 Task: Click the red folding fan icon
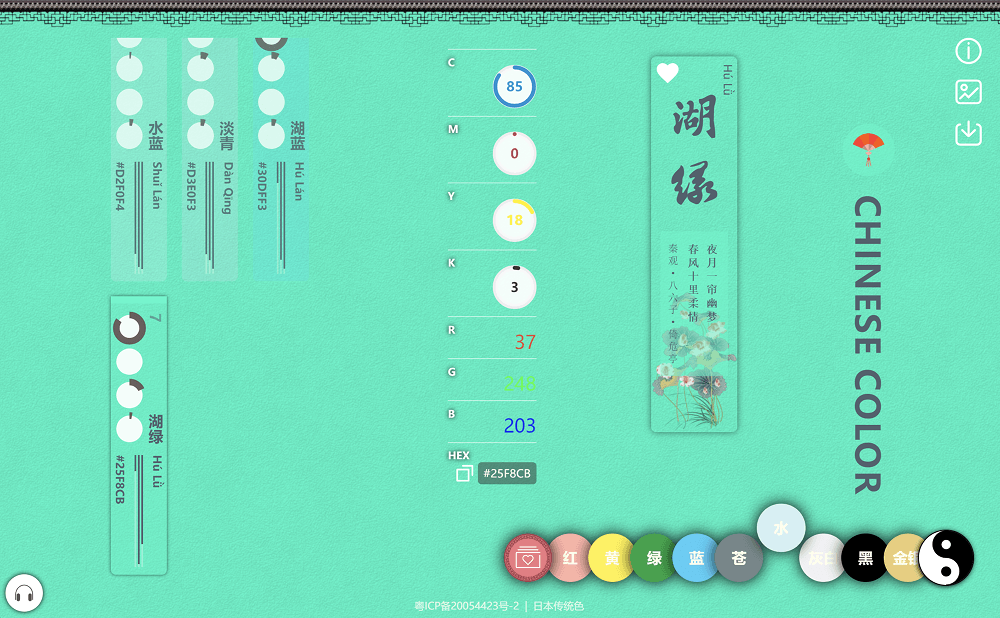868,150
